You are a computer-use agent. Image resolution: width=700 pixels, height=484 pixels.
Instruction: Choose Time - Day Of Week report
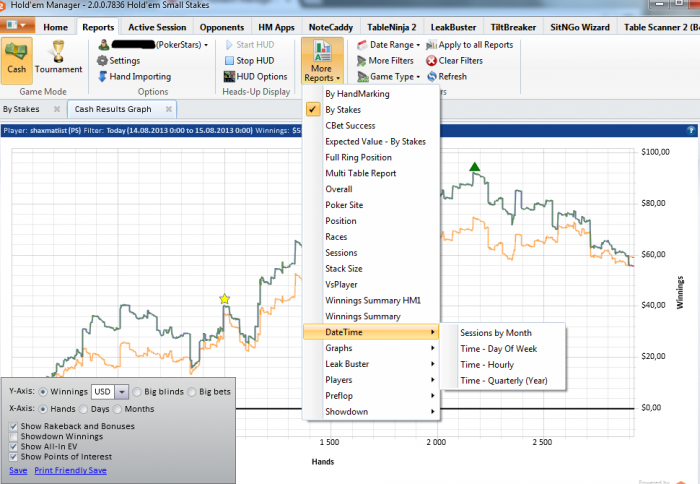coord(499,349)
